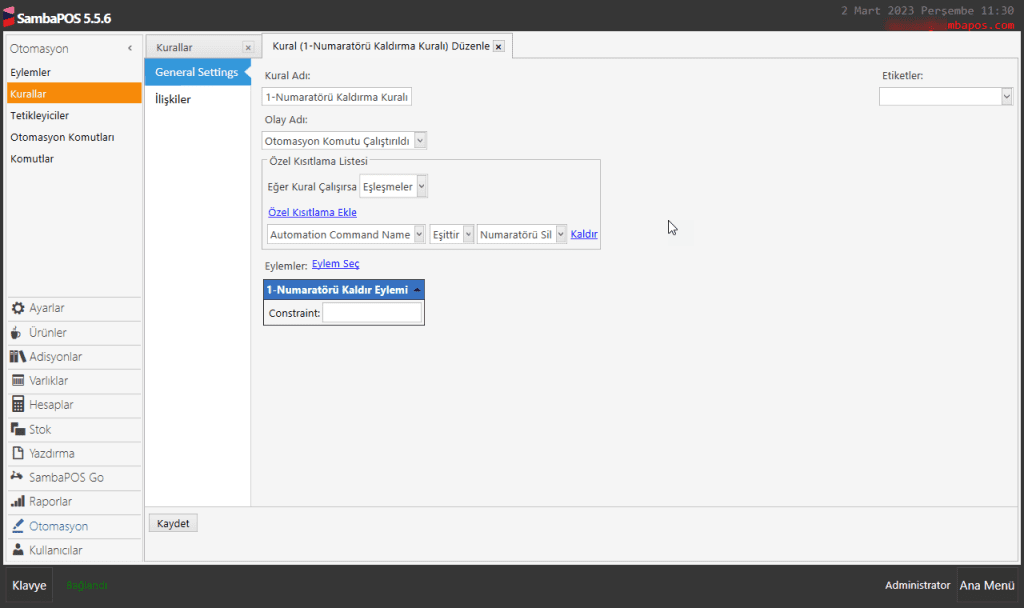Select Tetikleyiciler in the Otomasyon menu

tap(40, 115)
